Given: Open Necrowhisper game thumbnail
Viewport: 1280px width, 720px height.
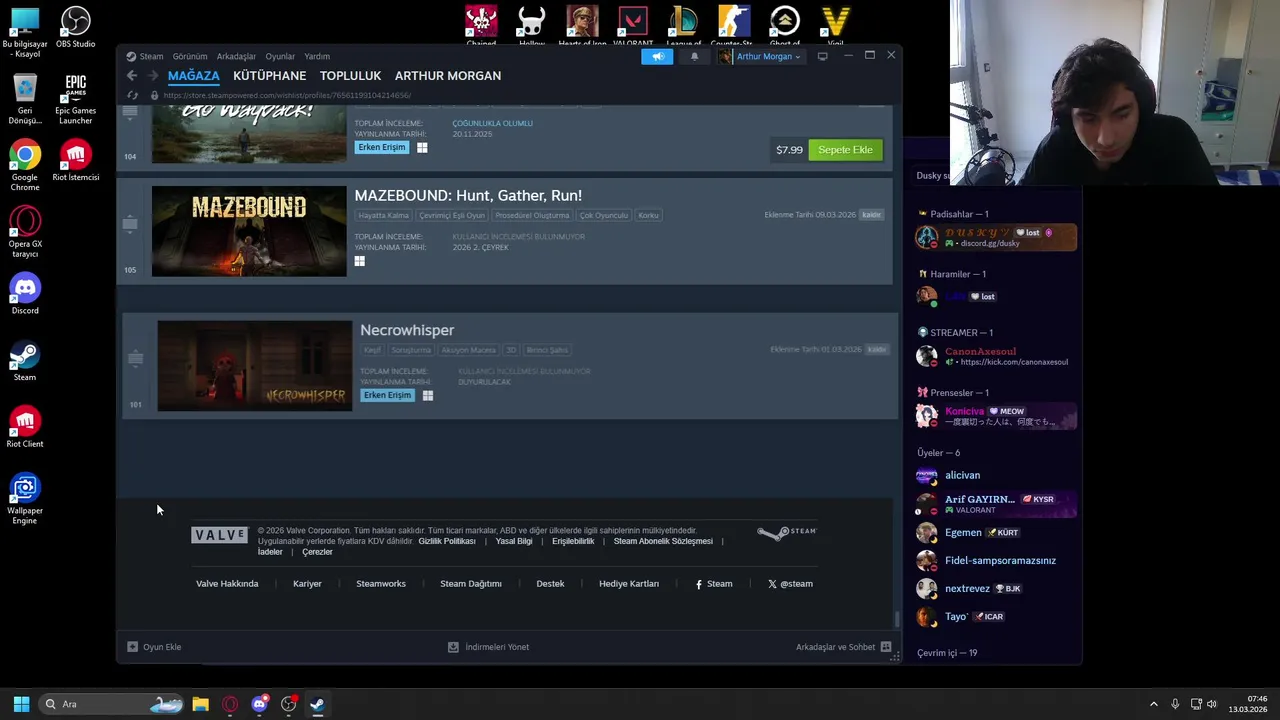Looking at the screenshot, I should click(255, 366).
